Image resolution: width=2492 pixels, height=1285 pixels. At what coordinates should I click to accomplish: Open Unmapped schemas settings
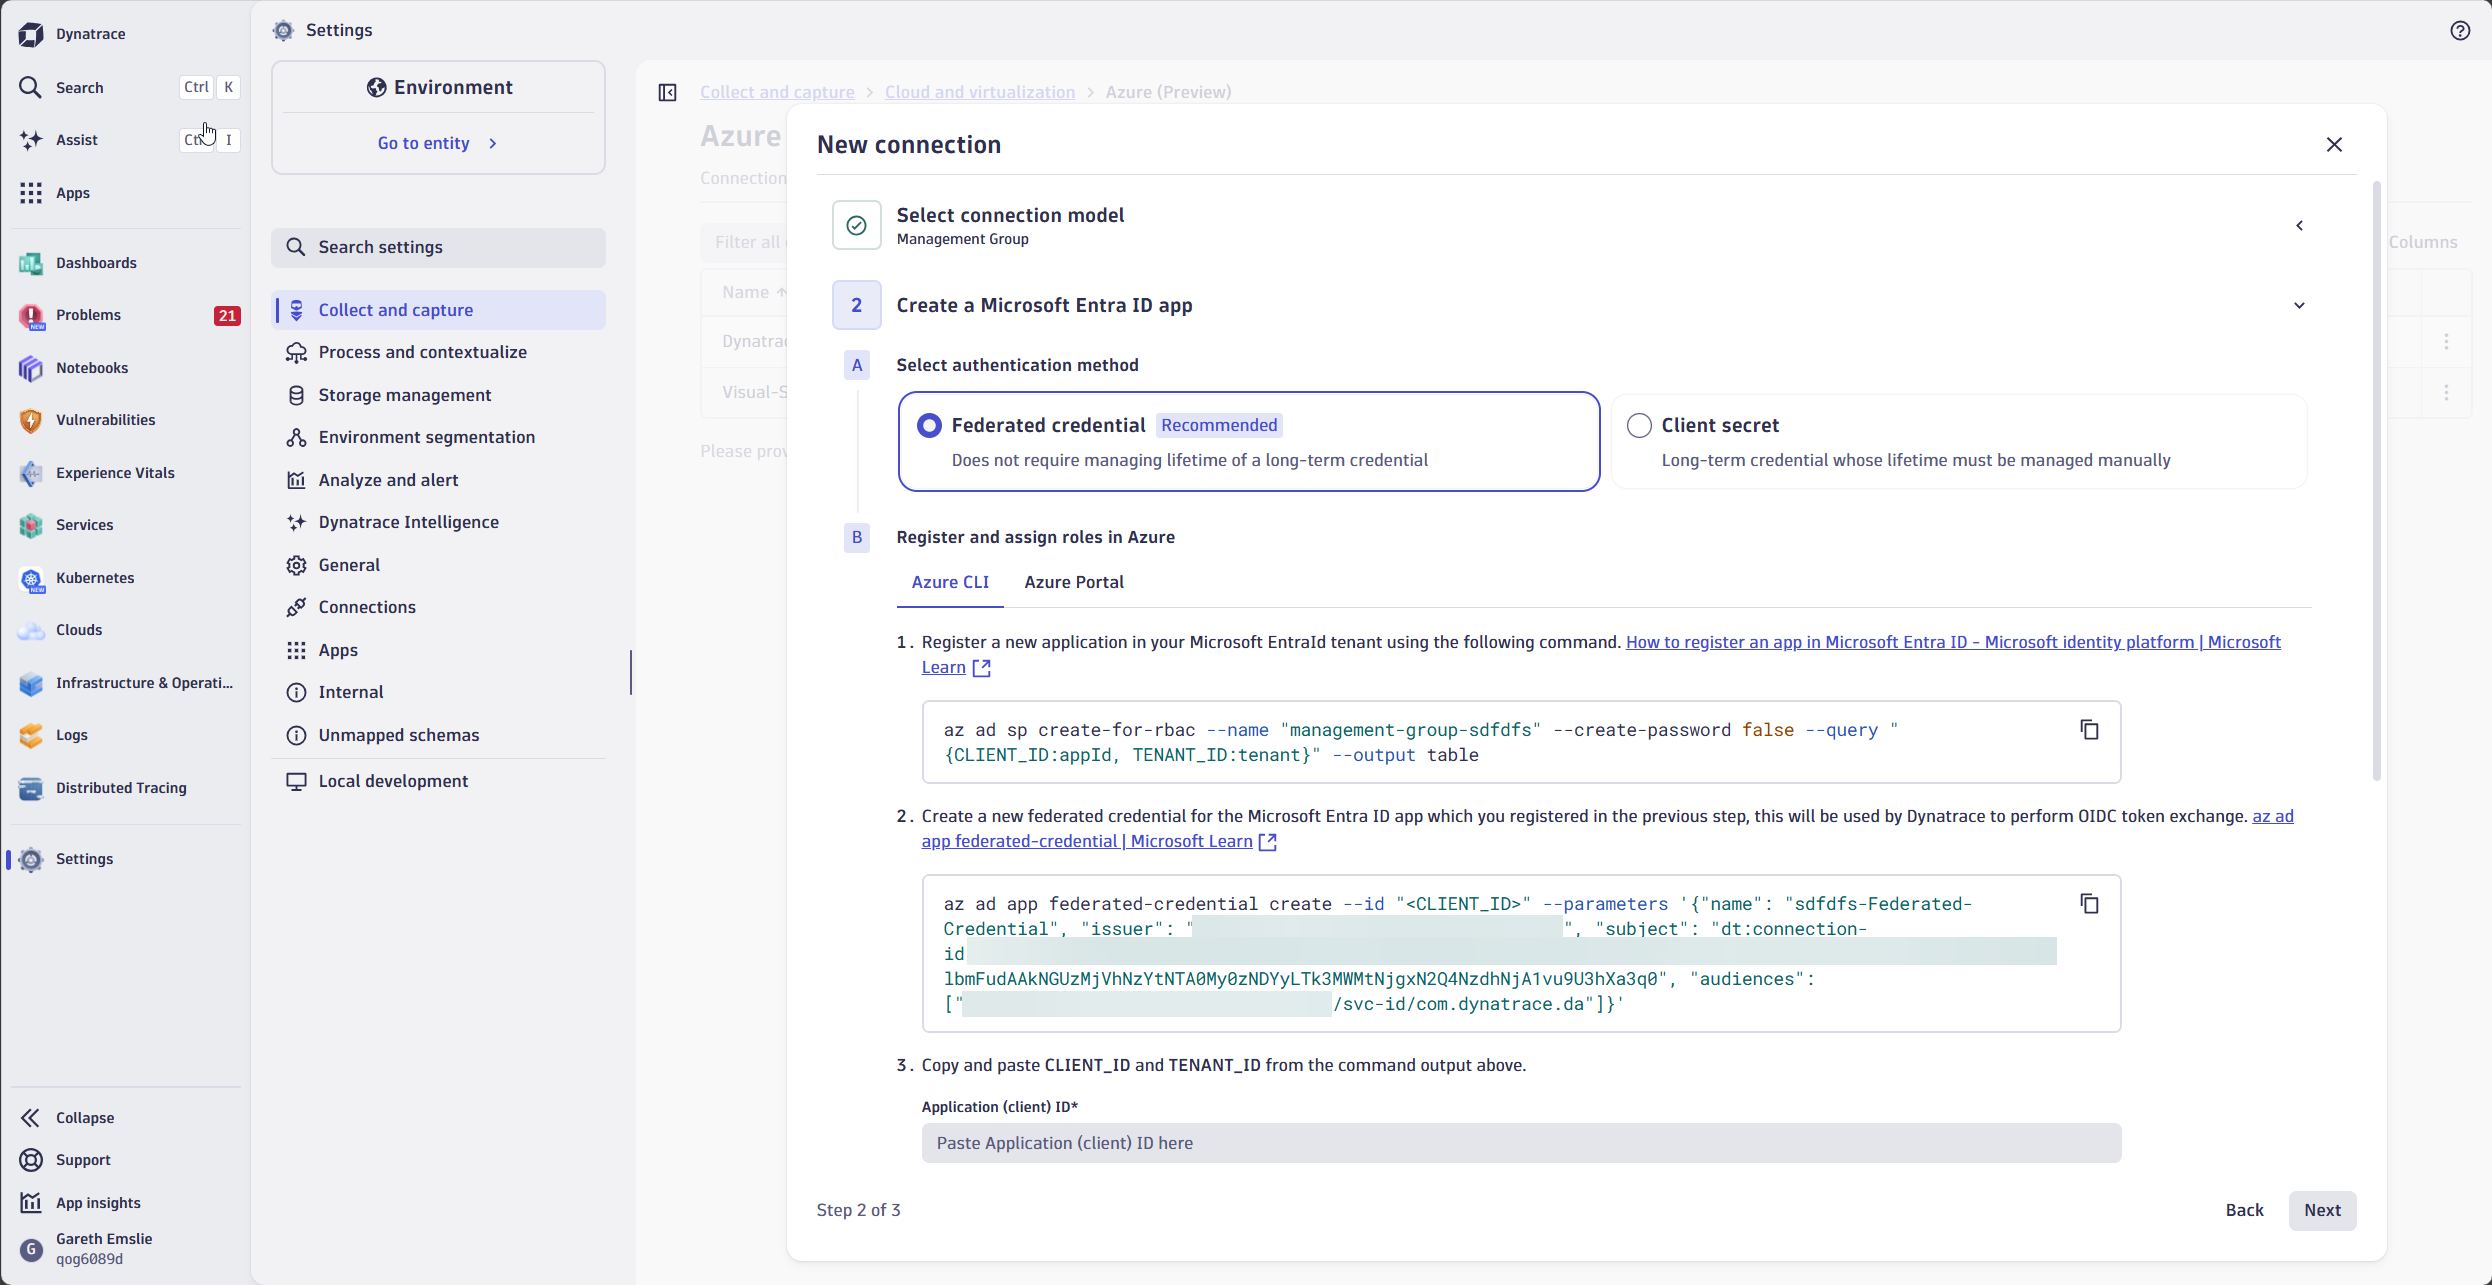coord(439,736)
